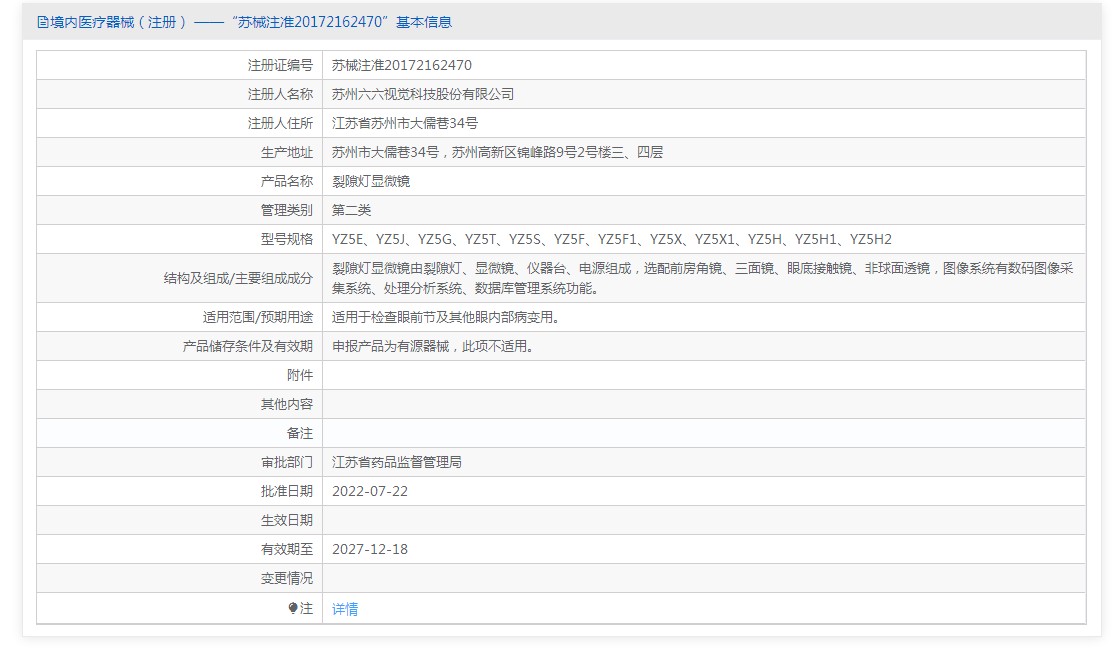Image resolution: width=1113 pixels, height=663 pixels.
Task: Select storage text 申报产品为有源器械，此项不适用
Action: (x=433, y=346)
